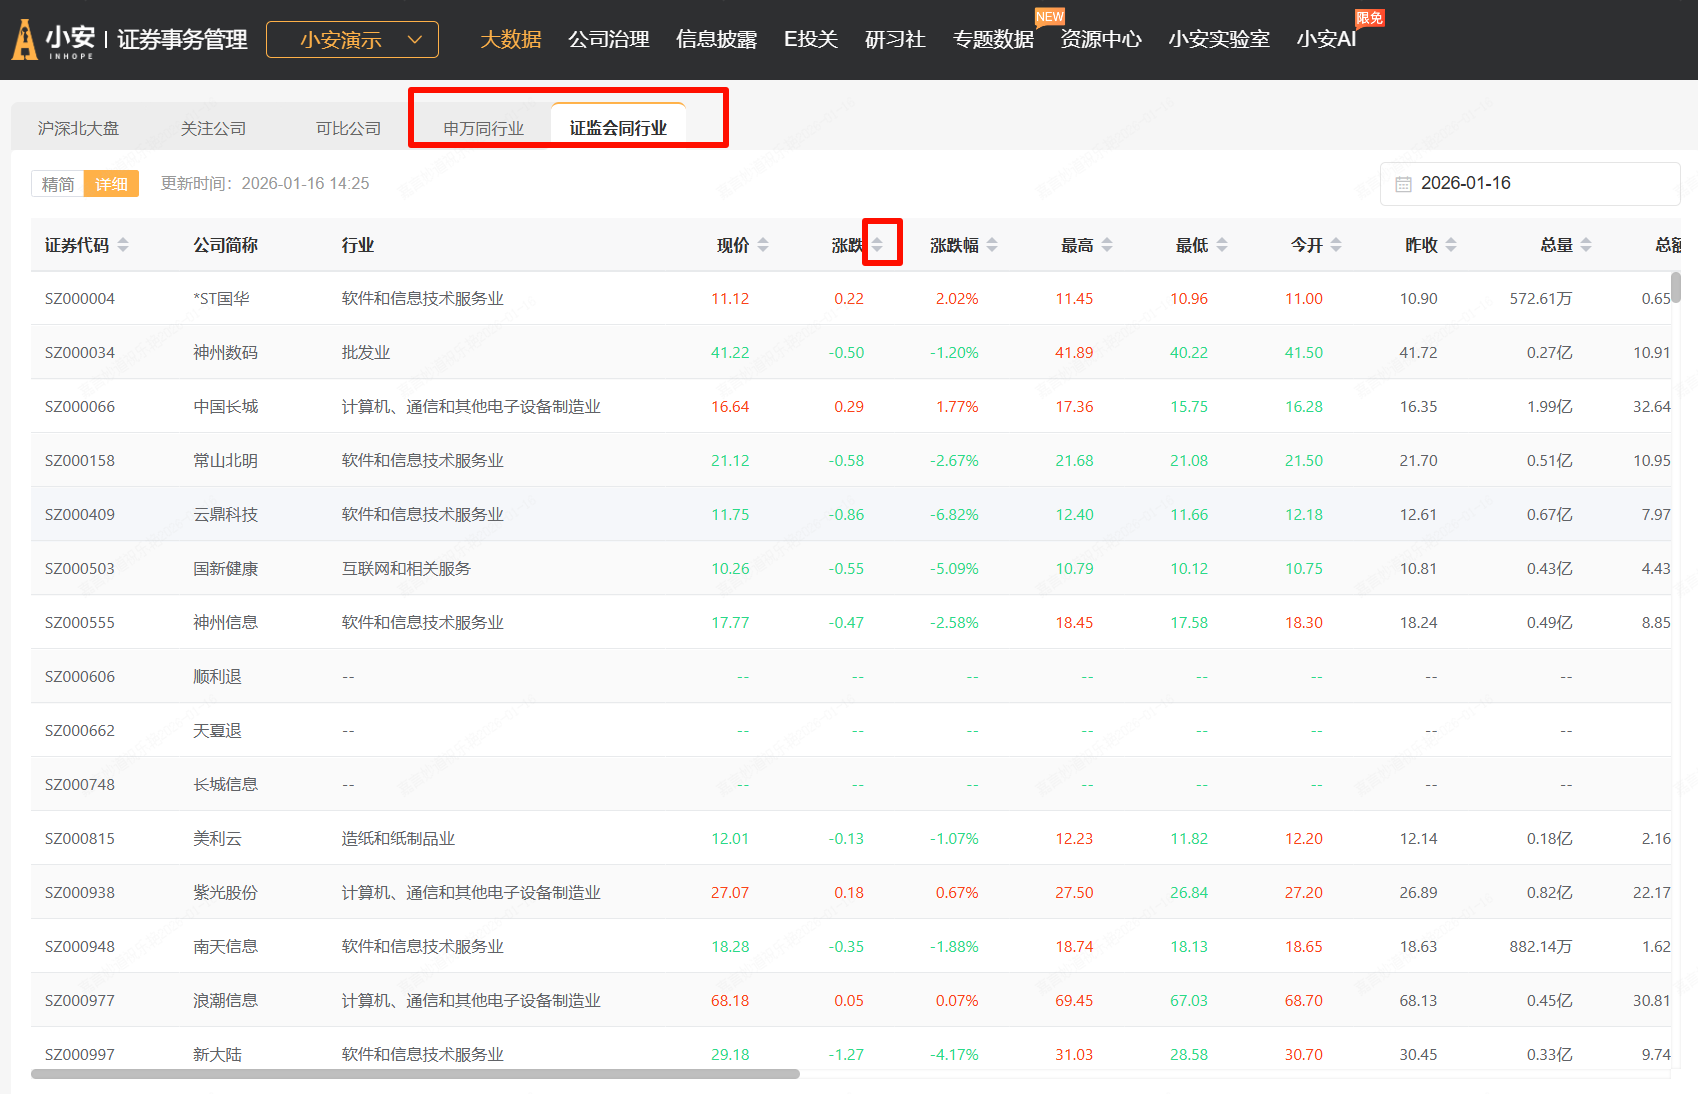The height and width of the screenshot is (1094, 1698).
Task: Go to 信息披露 in top navigation
Action: pos(716,39)
